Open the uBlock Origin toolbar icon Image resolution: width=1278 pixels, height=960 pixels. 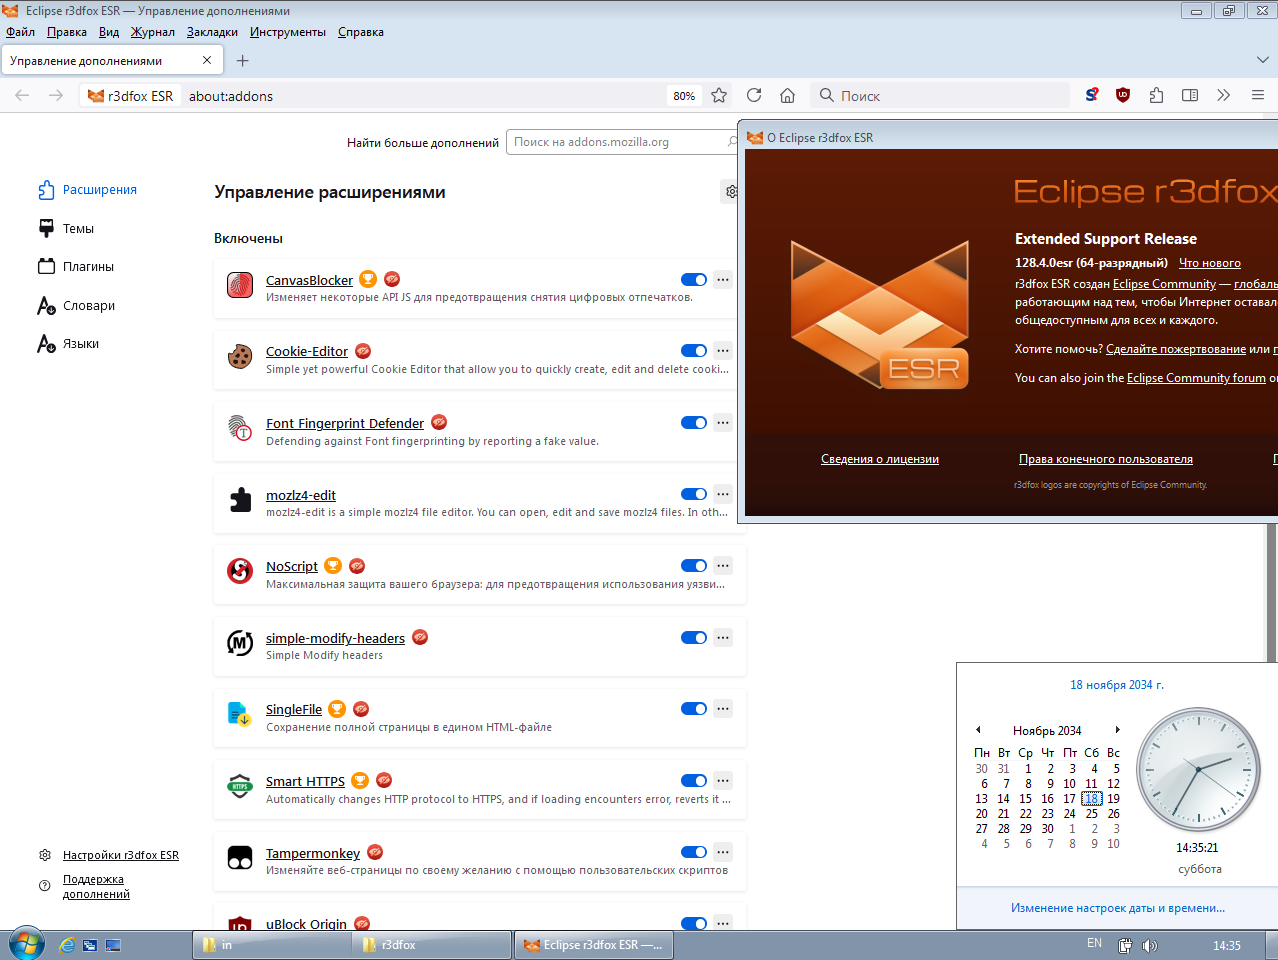(x=1123, y=96)
